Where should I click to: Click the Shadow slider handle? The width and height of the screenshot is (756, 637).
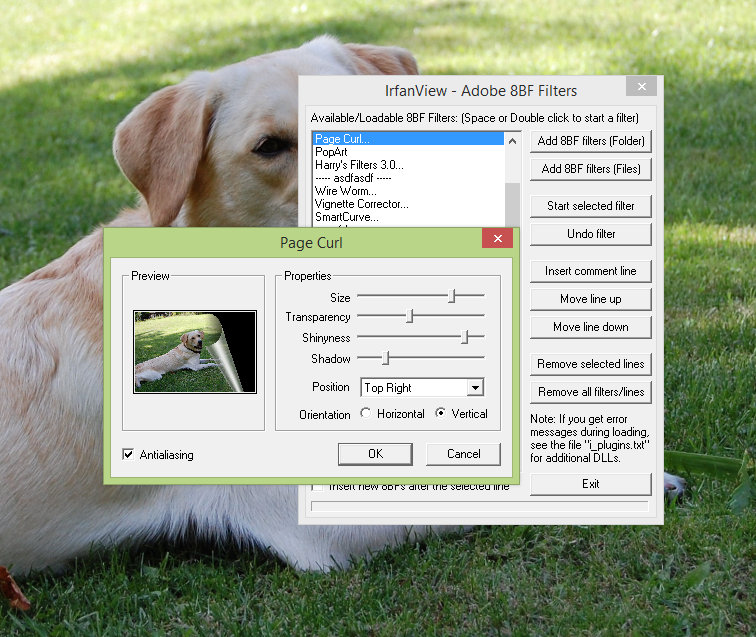(x=385, y=358)
